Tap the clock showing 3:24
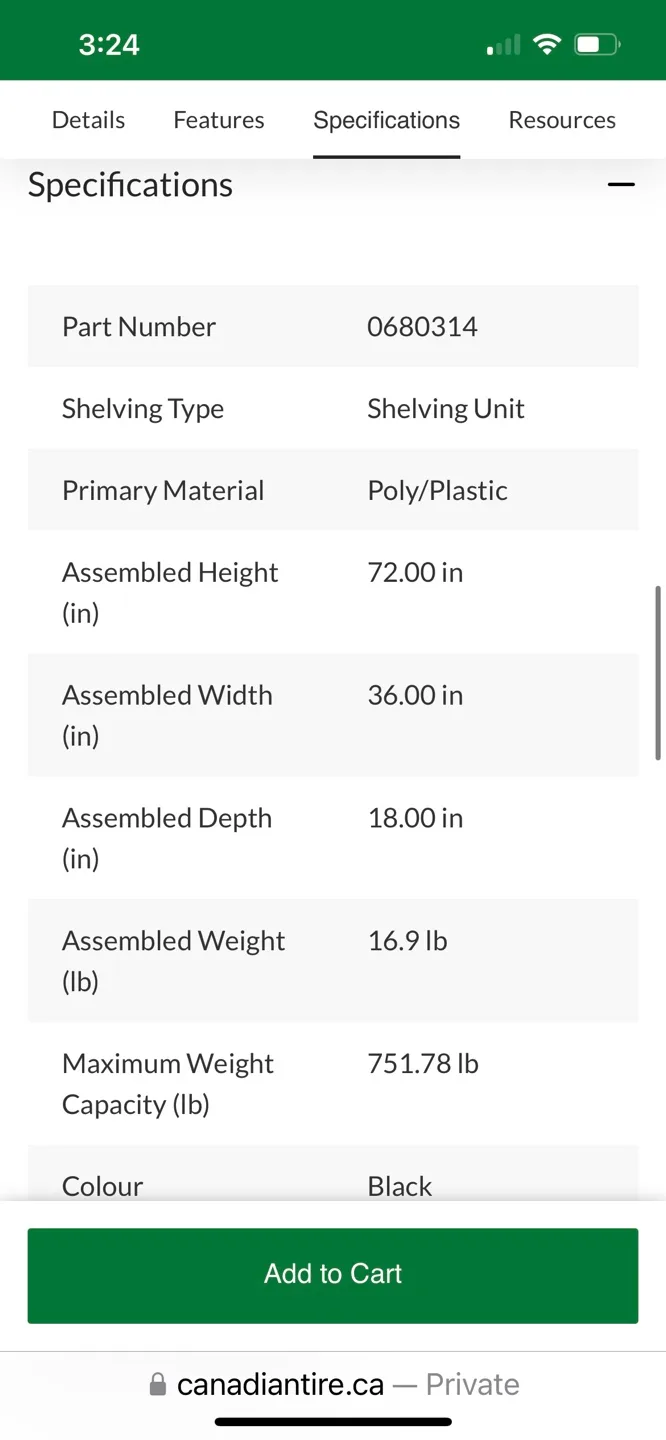666x1440 pixels. click(108, 43)
